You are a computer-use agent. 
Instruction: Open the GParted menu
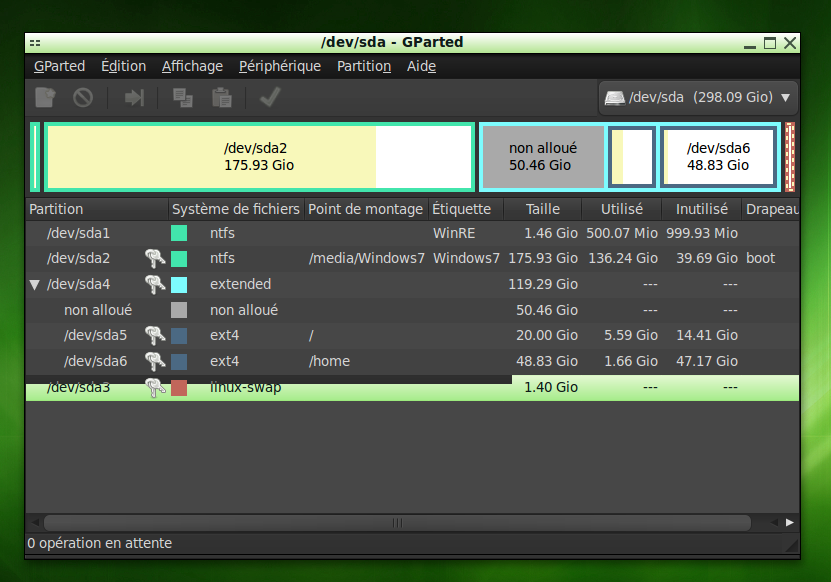point(59,66)
